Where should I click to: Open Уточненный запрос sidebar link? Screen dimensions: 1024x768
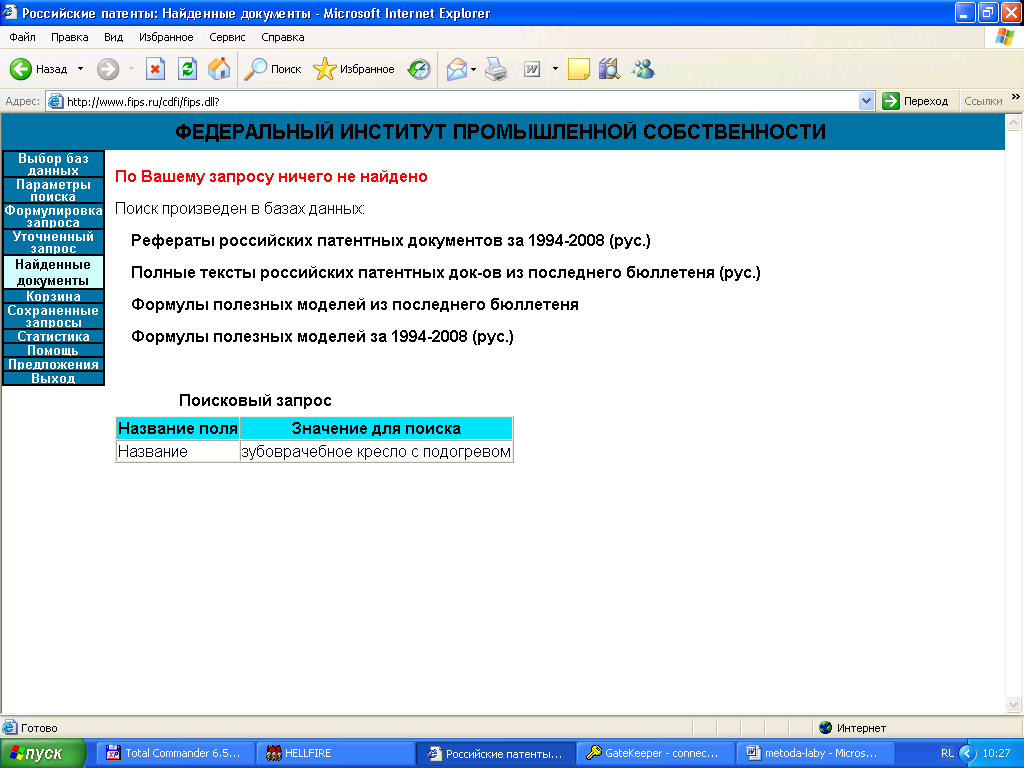point(53,242)
